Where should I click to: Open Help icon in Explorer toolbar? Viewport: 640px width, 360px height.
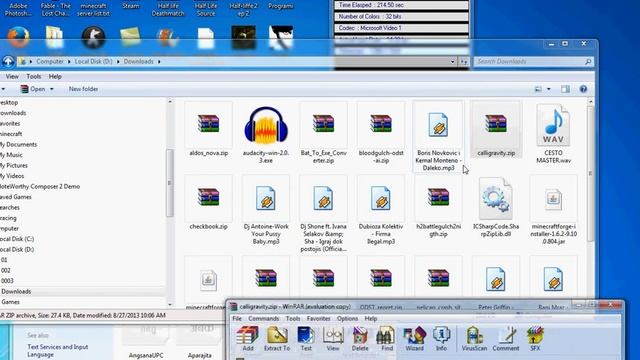point(583,89)
